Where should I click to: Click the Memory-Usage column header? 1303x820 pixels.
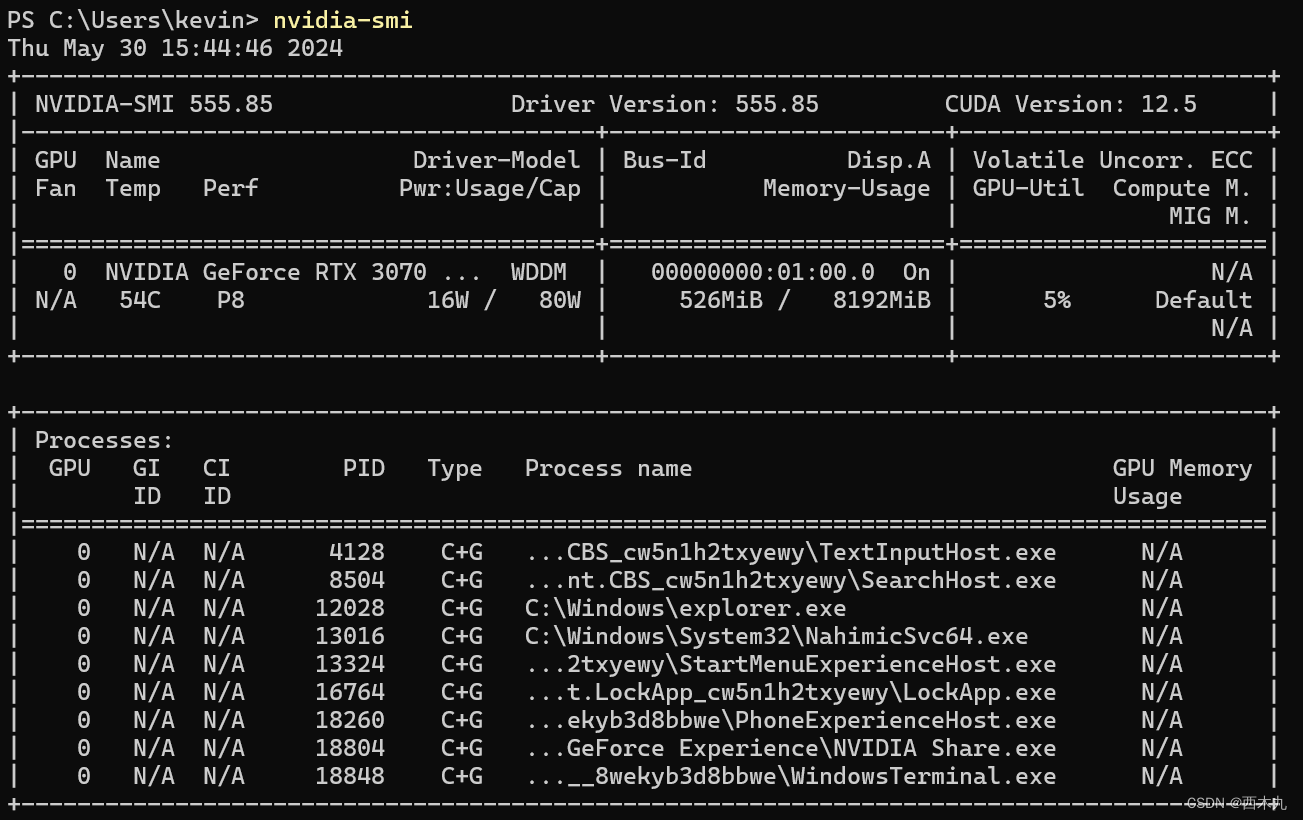point(846,188)
